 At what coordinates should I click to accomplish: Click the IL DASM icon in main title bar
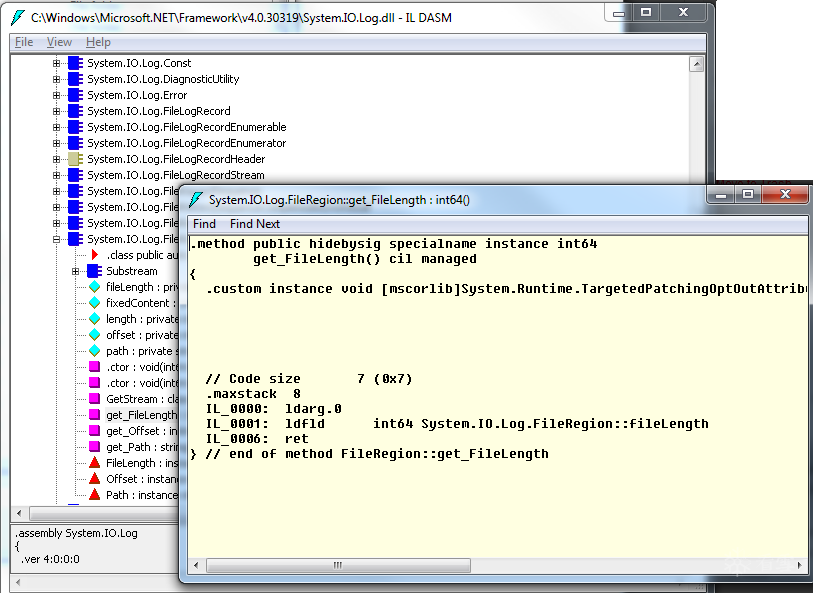click(x=18, y=18)
